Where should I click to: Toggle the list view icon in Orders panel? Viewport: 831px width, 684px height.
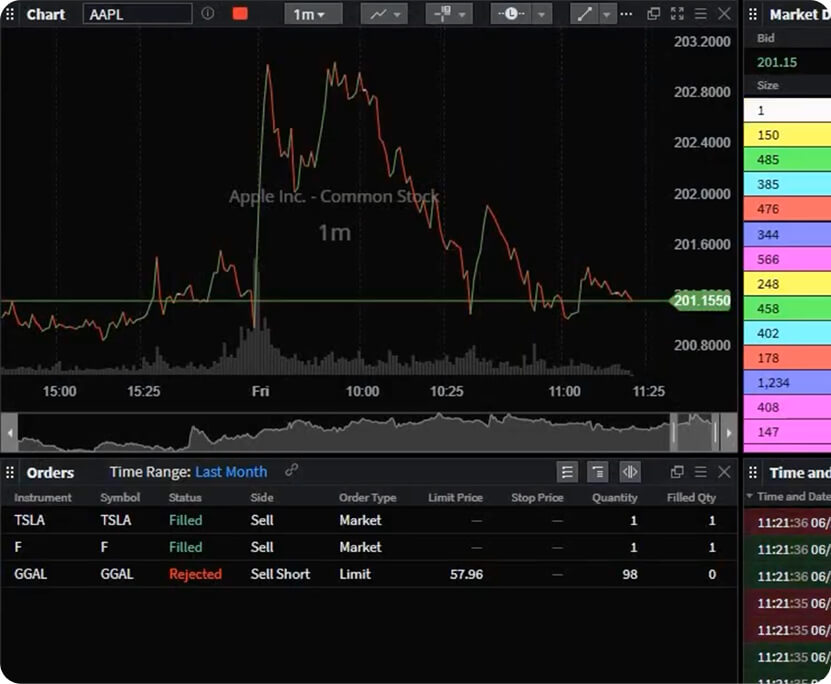click(x=568, y=471)
